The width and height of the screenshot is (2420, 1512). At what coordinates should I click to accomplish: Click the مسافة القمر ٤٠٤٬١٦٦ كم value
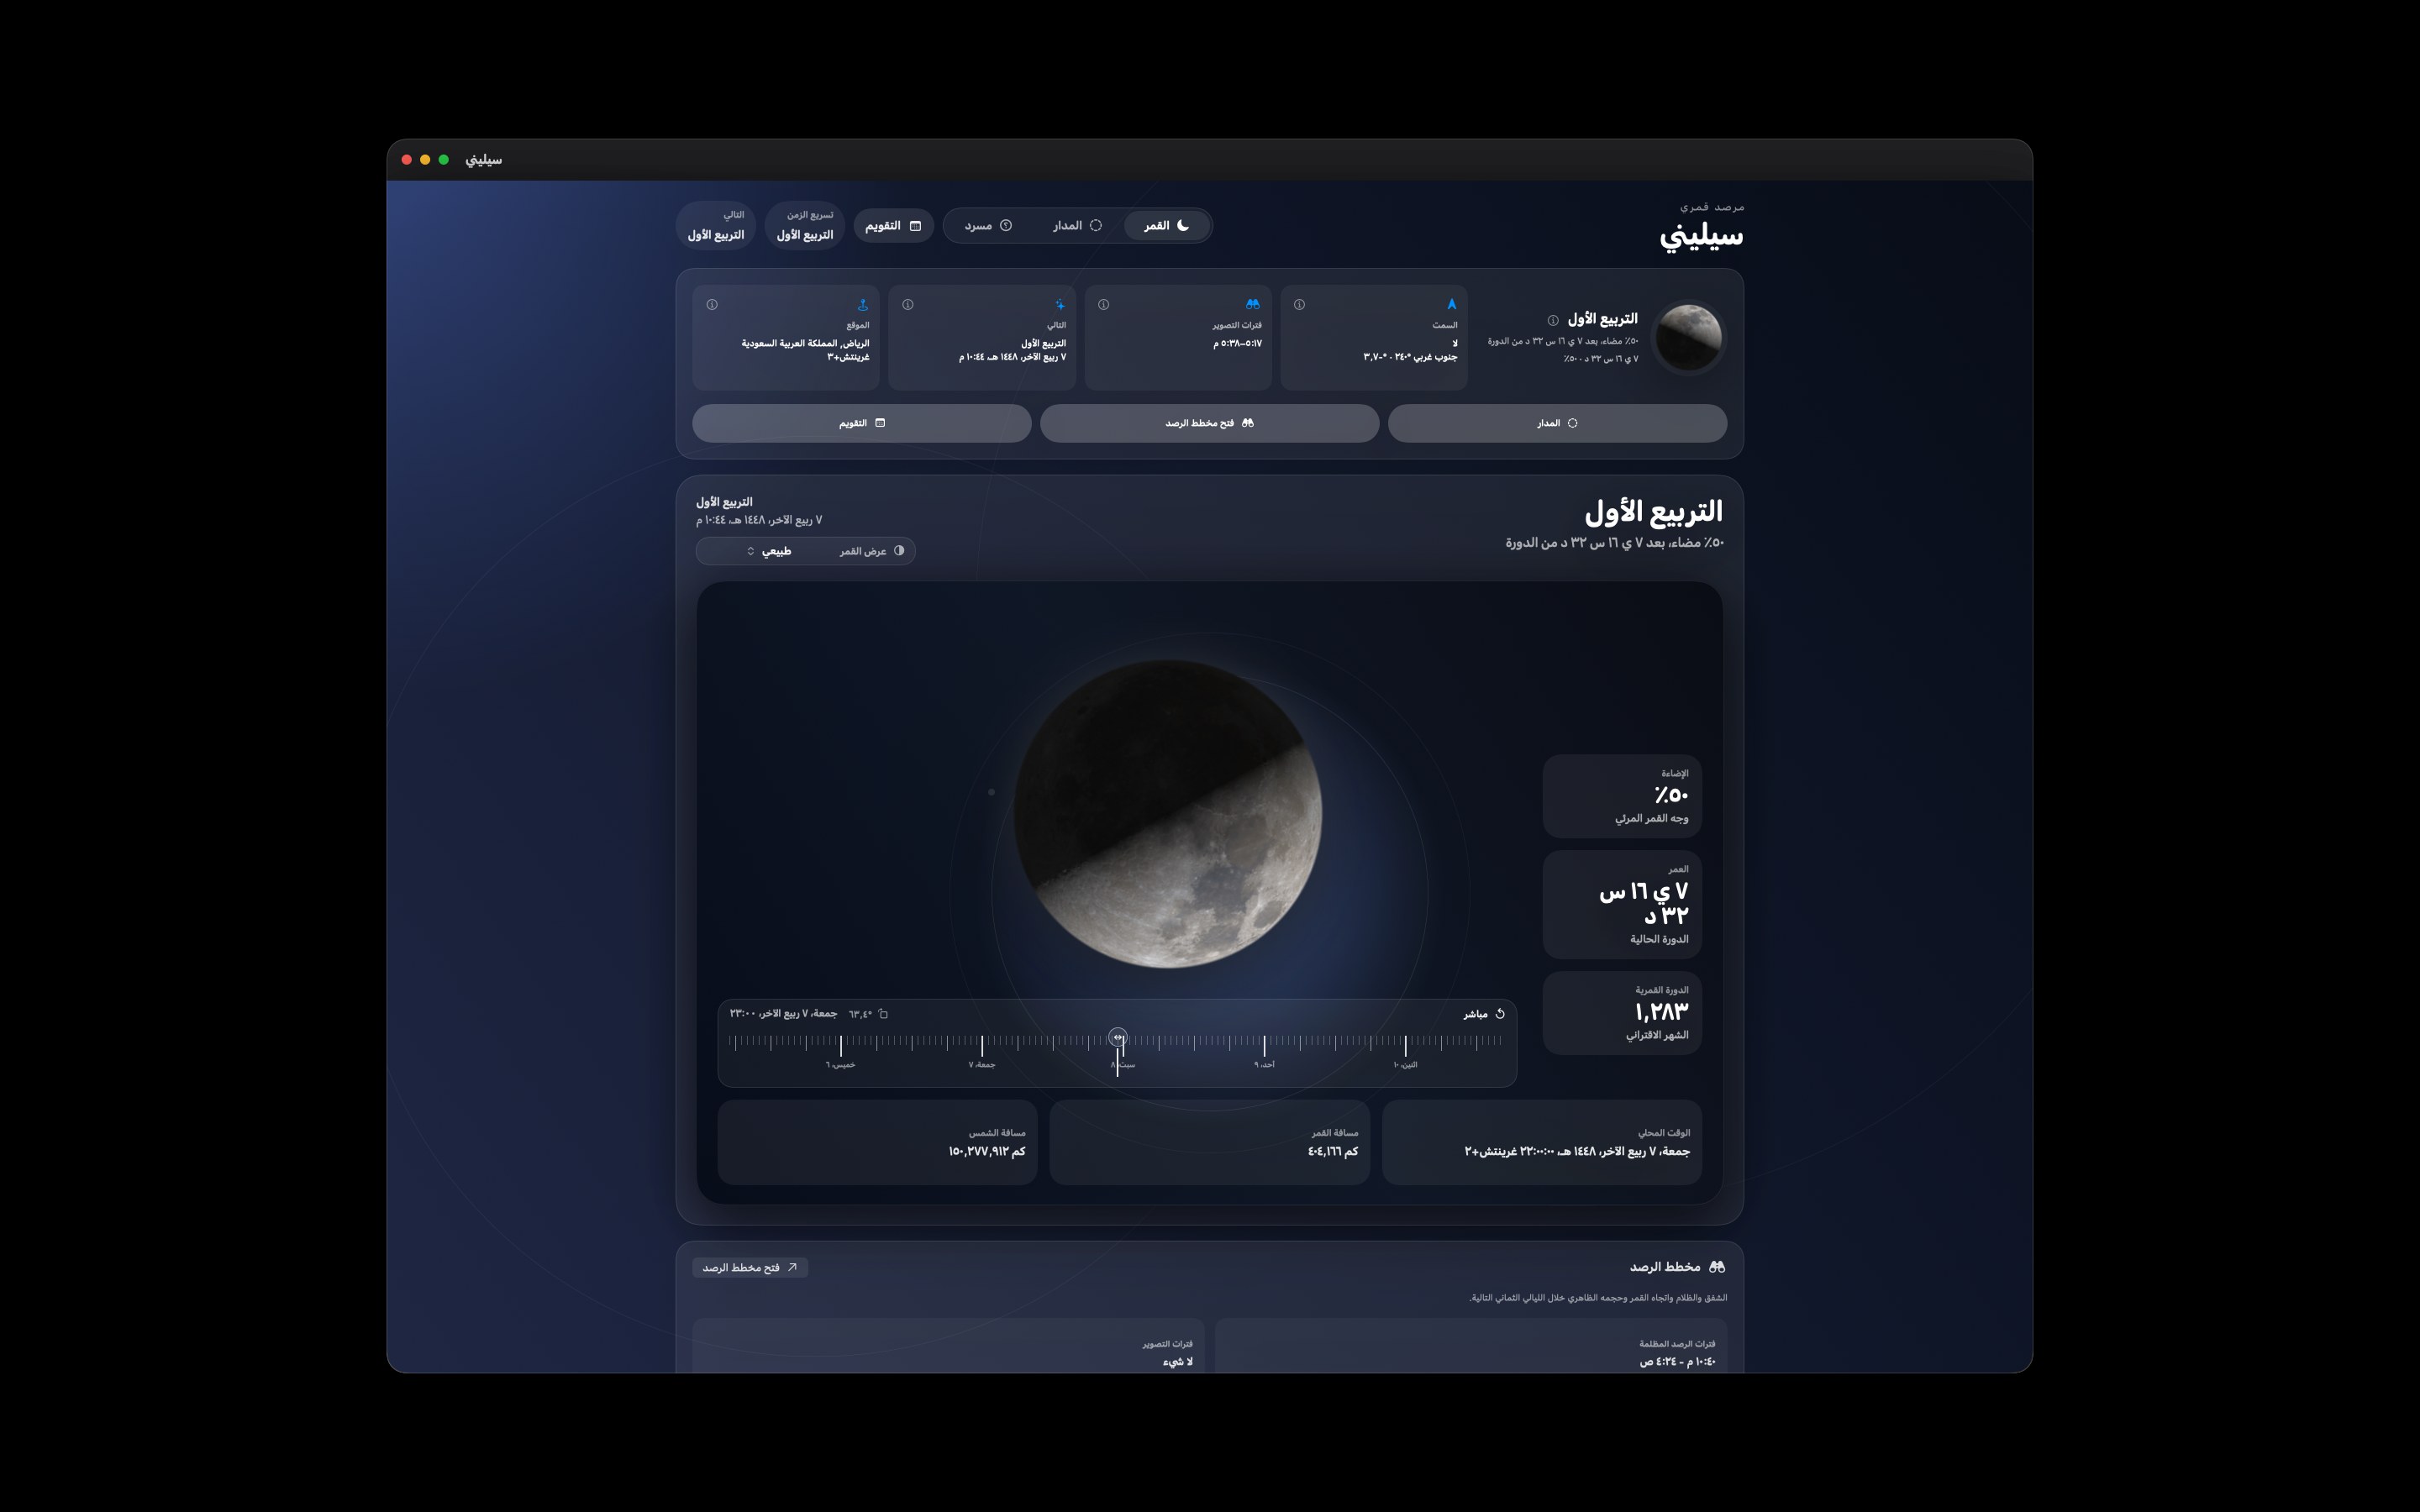(1333, 1152)
